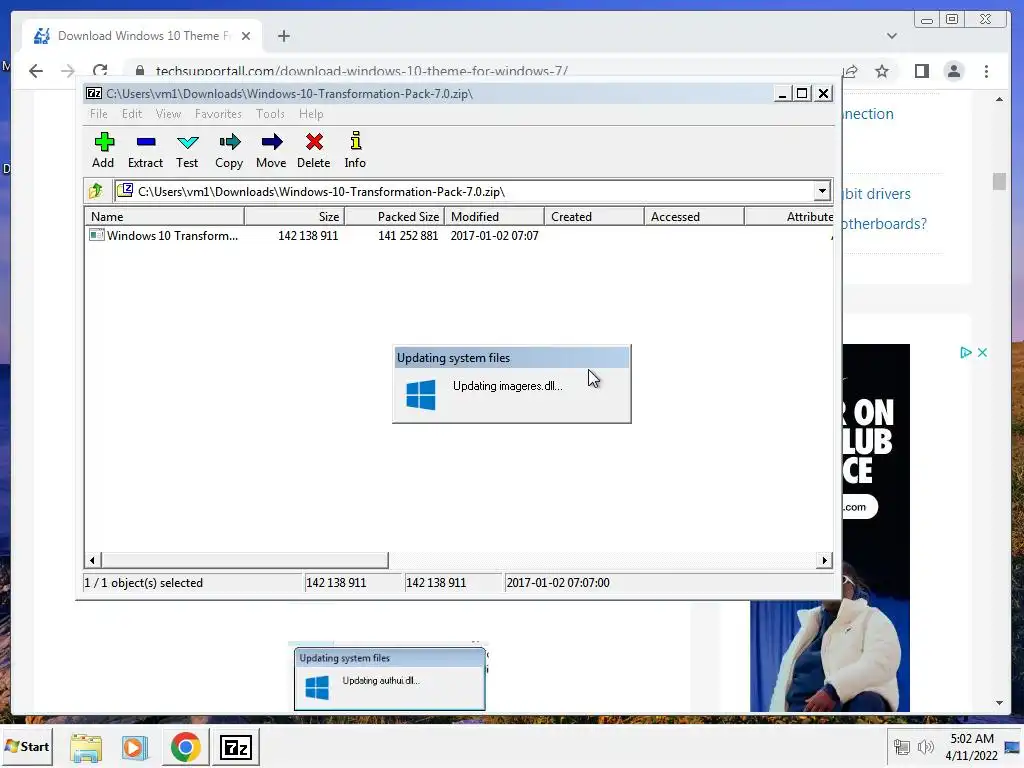Open the Windows Start menu
The width and height of the screenshot is (1024, 768).
tap(27, 746)
